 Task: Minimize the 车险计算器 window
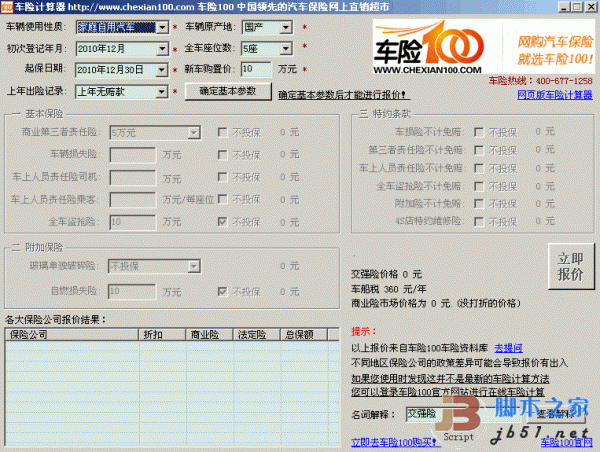point(564,7)
